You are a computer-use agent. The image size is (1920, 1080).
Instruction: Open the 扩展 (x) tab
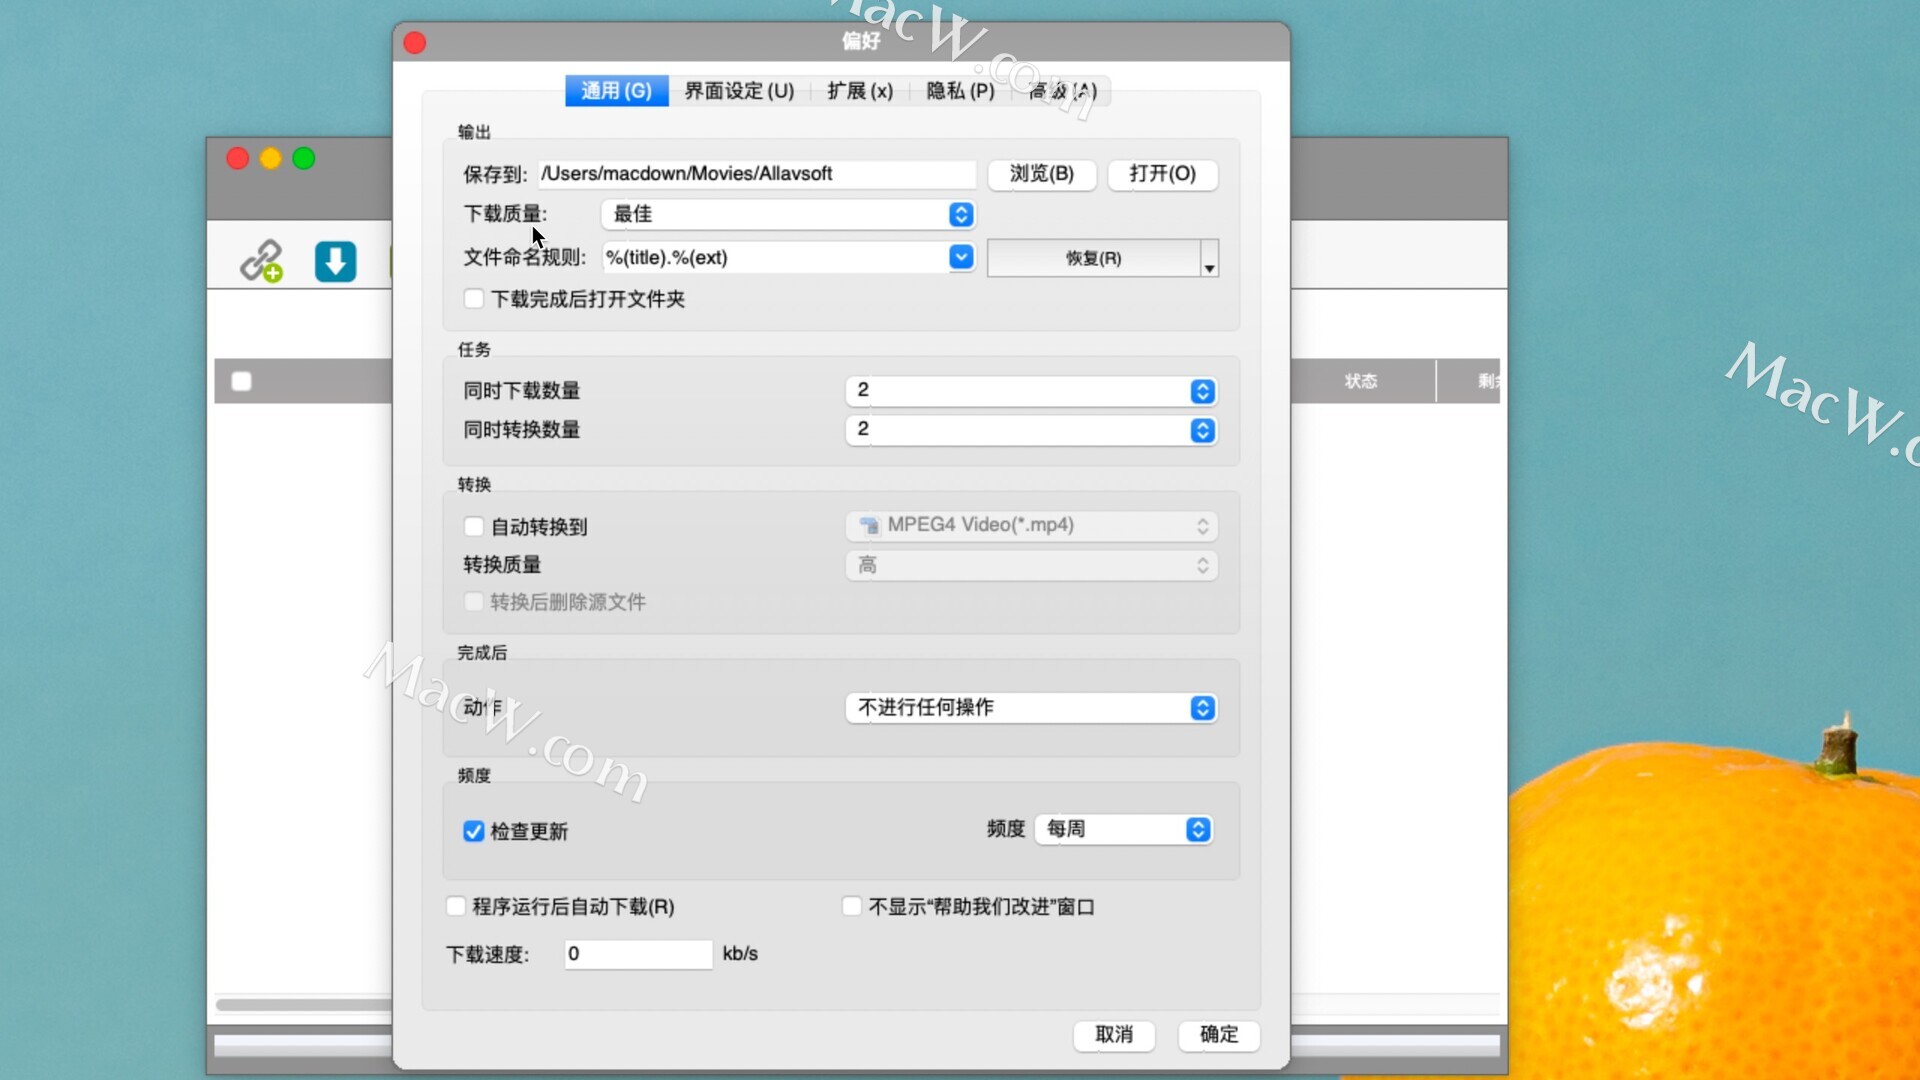[x=860, y=91]
